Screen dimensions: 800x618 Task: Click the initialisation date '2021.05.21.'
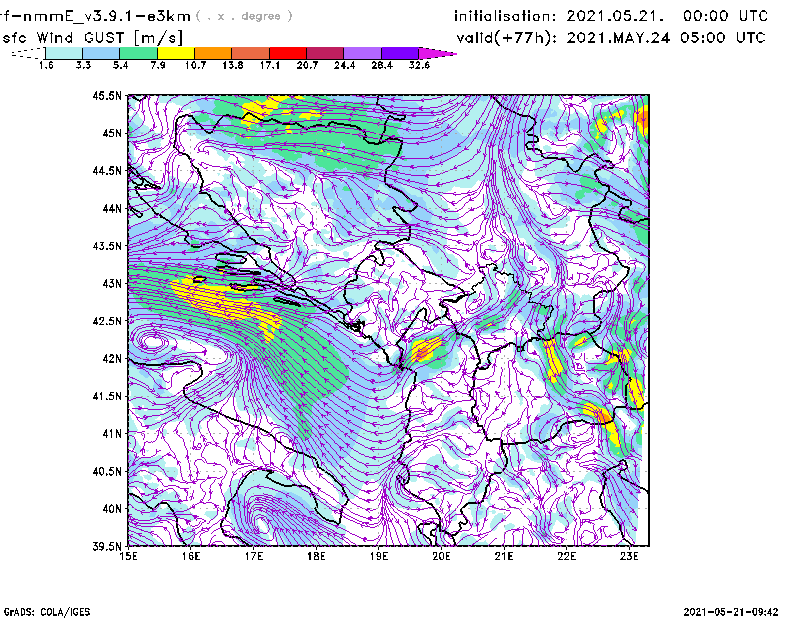pos(615,16)
